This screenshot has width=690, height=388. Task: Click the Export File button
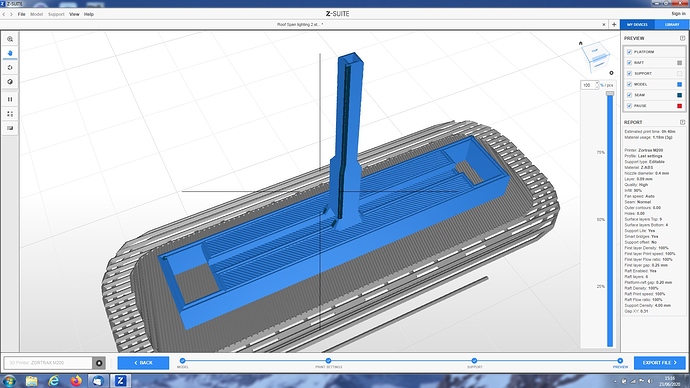coord(660,363)
